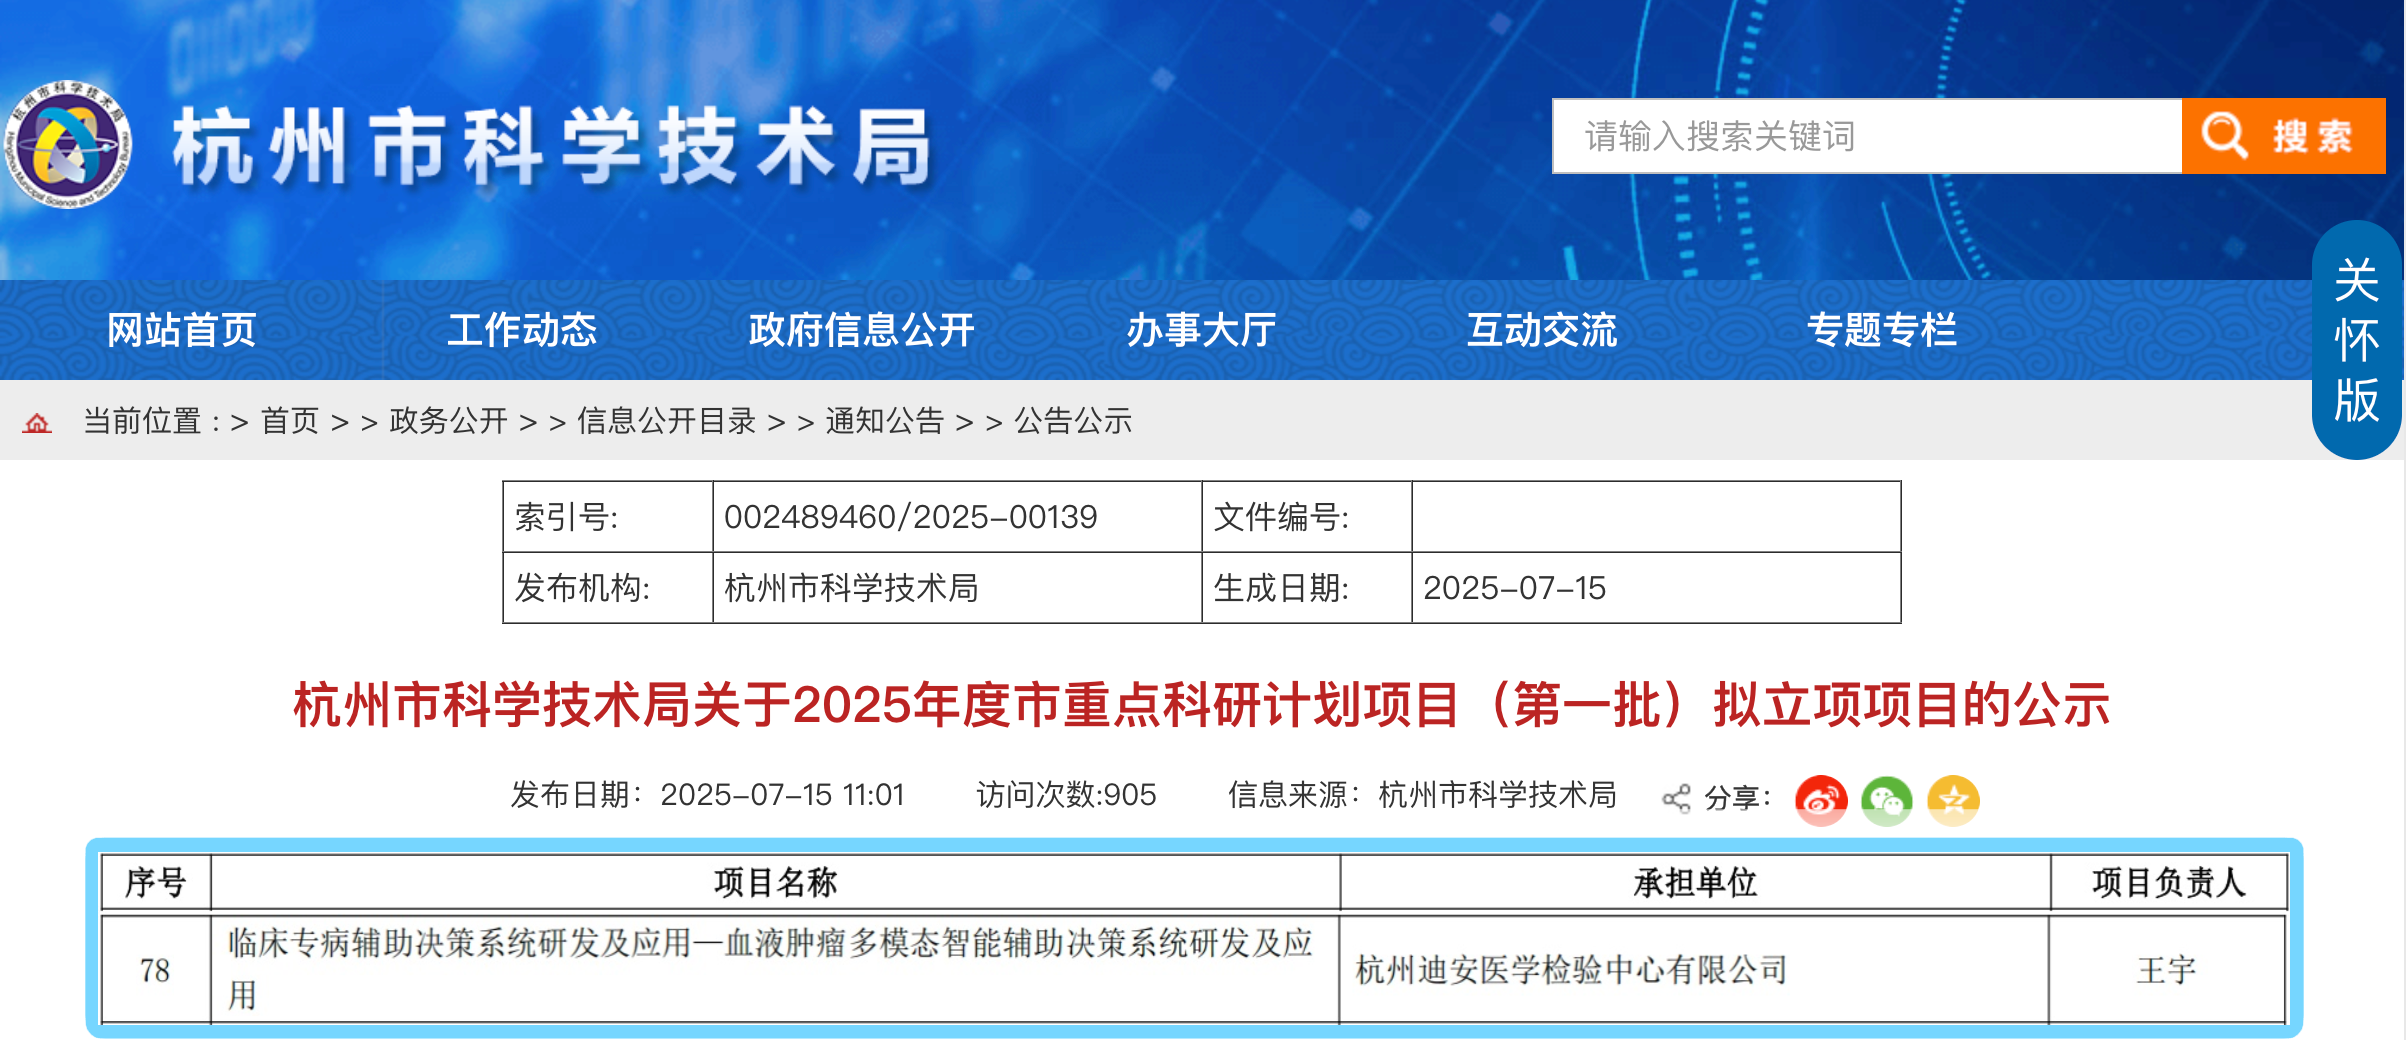
Task: Share via the yellow Qzone star icon
Action: pyautogui.click(x=1953, y=800)
